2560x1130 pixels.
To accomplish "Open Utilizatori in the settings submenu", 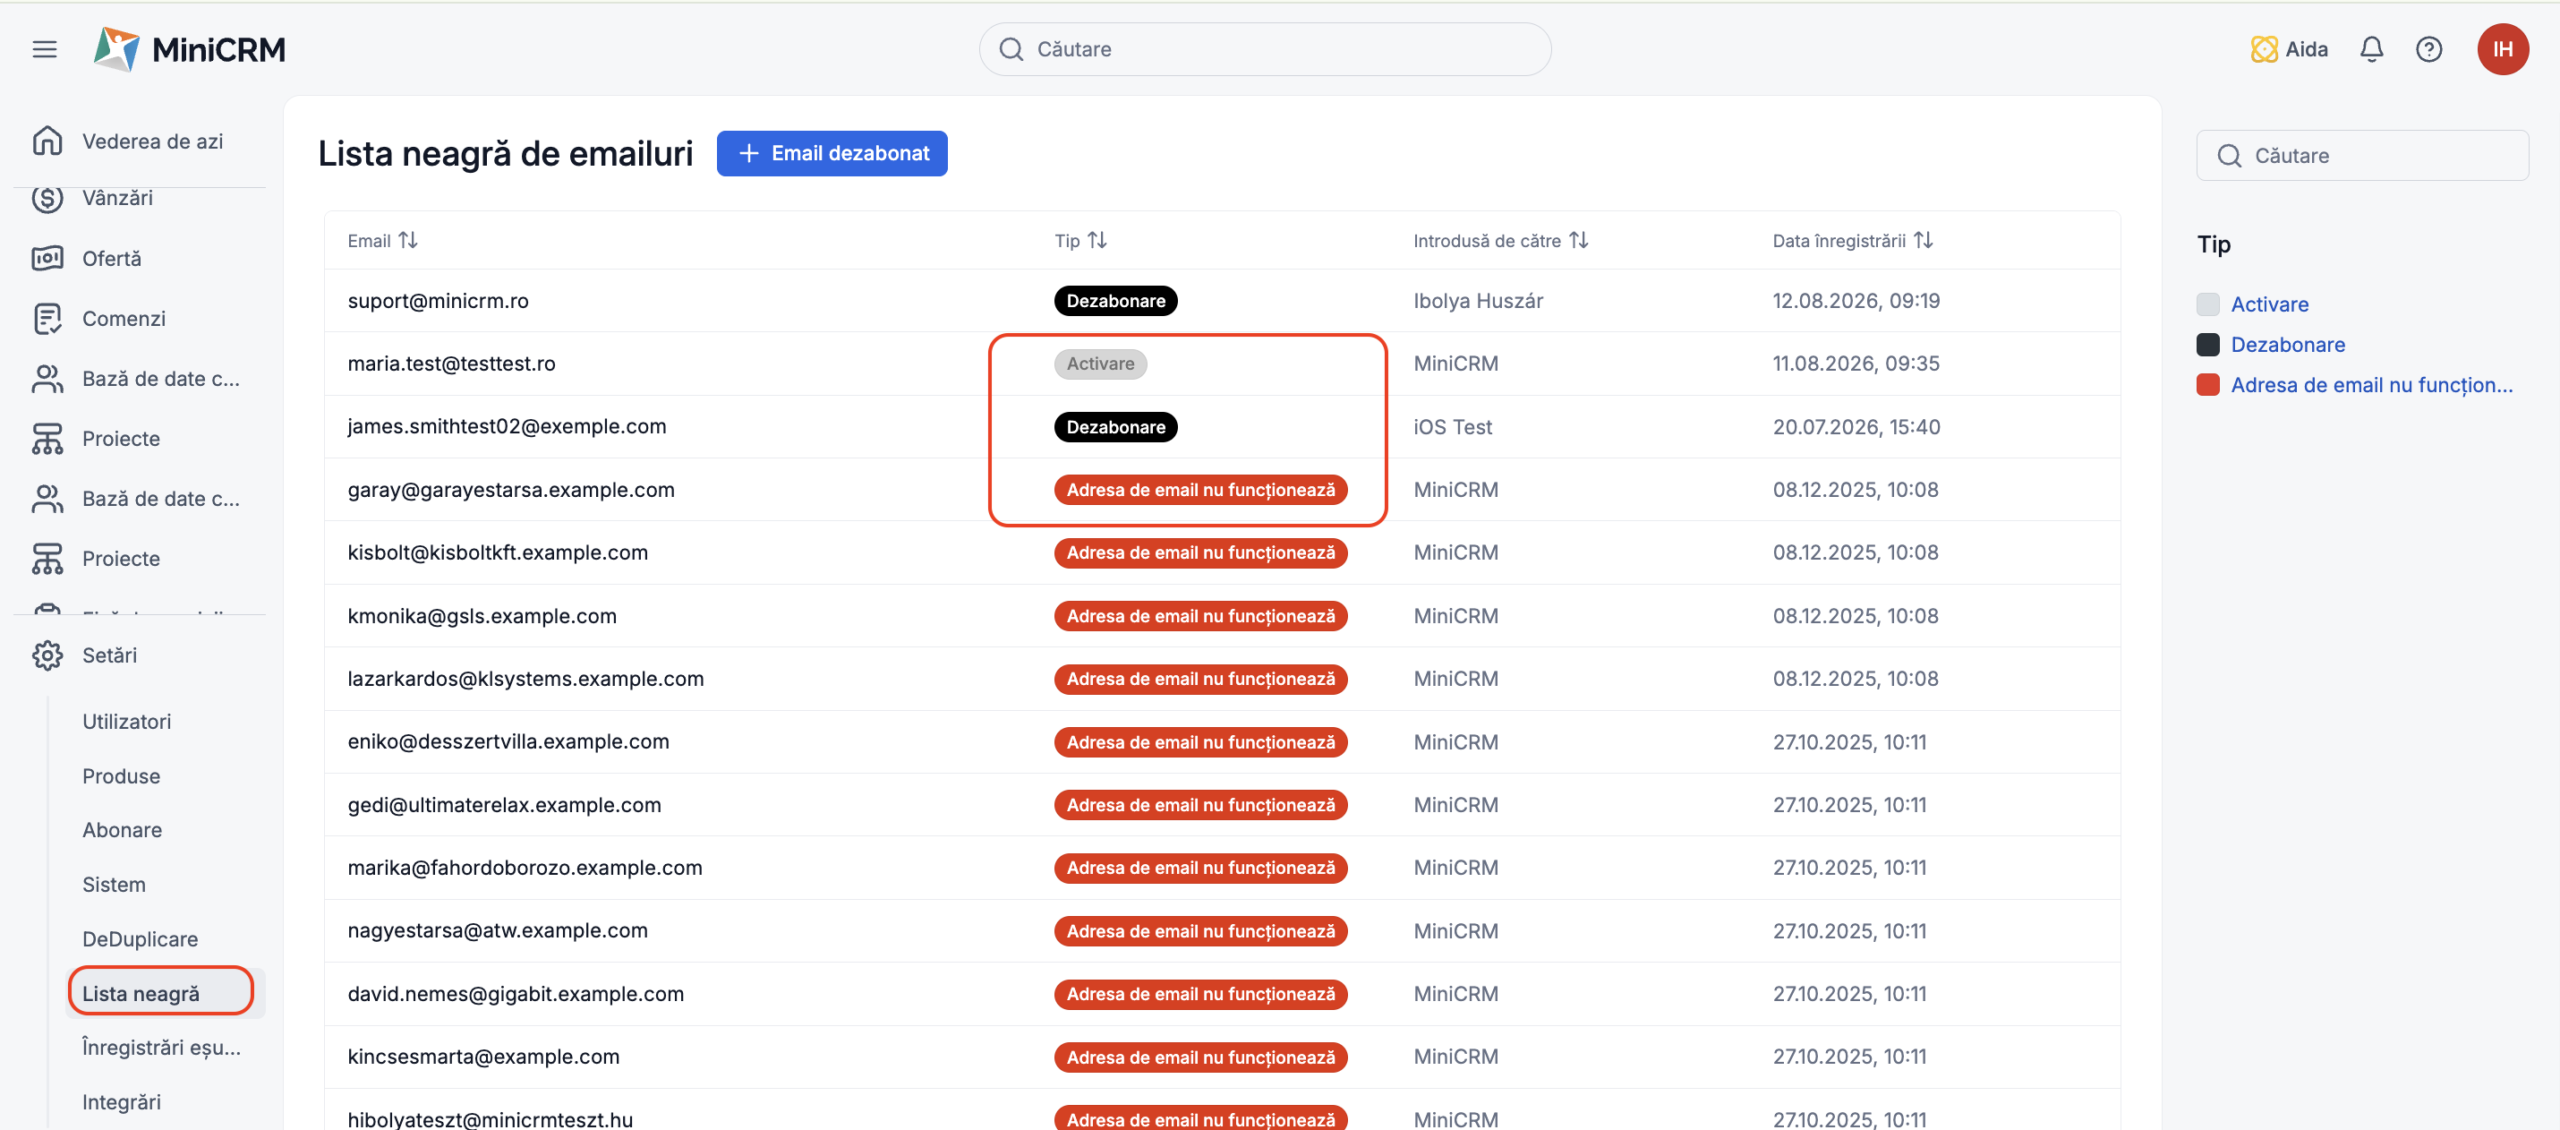I will click(127, 721).
